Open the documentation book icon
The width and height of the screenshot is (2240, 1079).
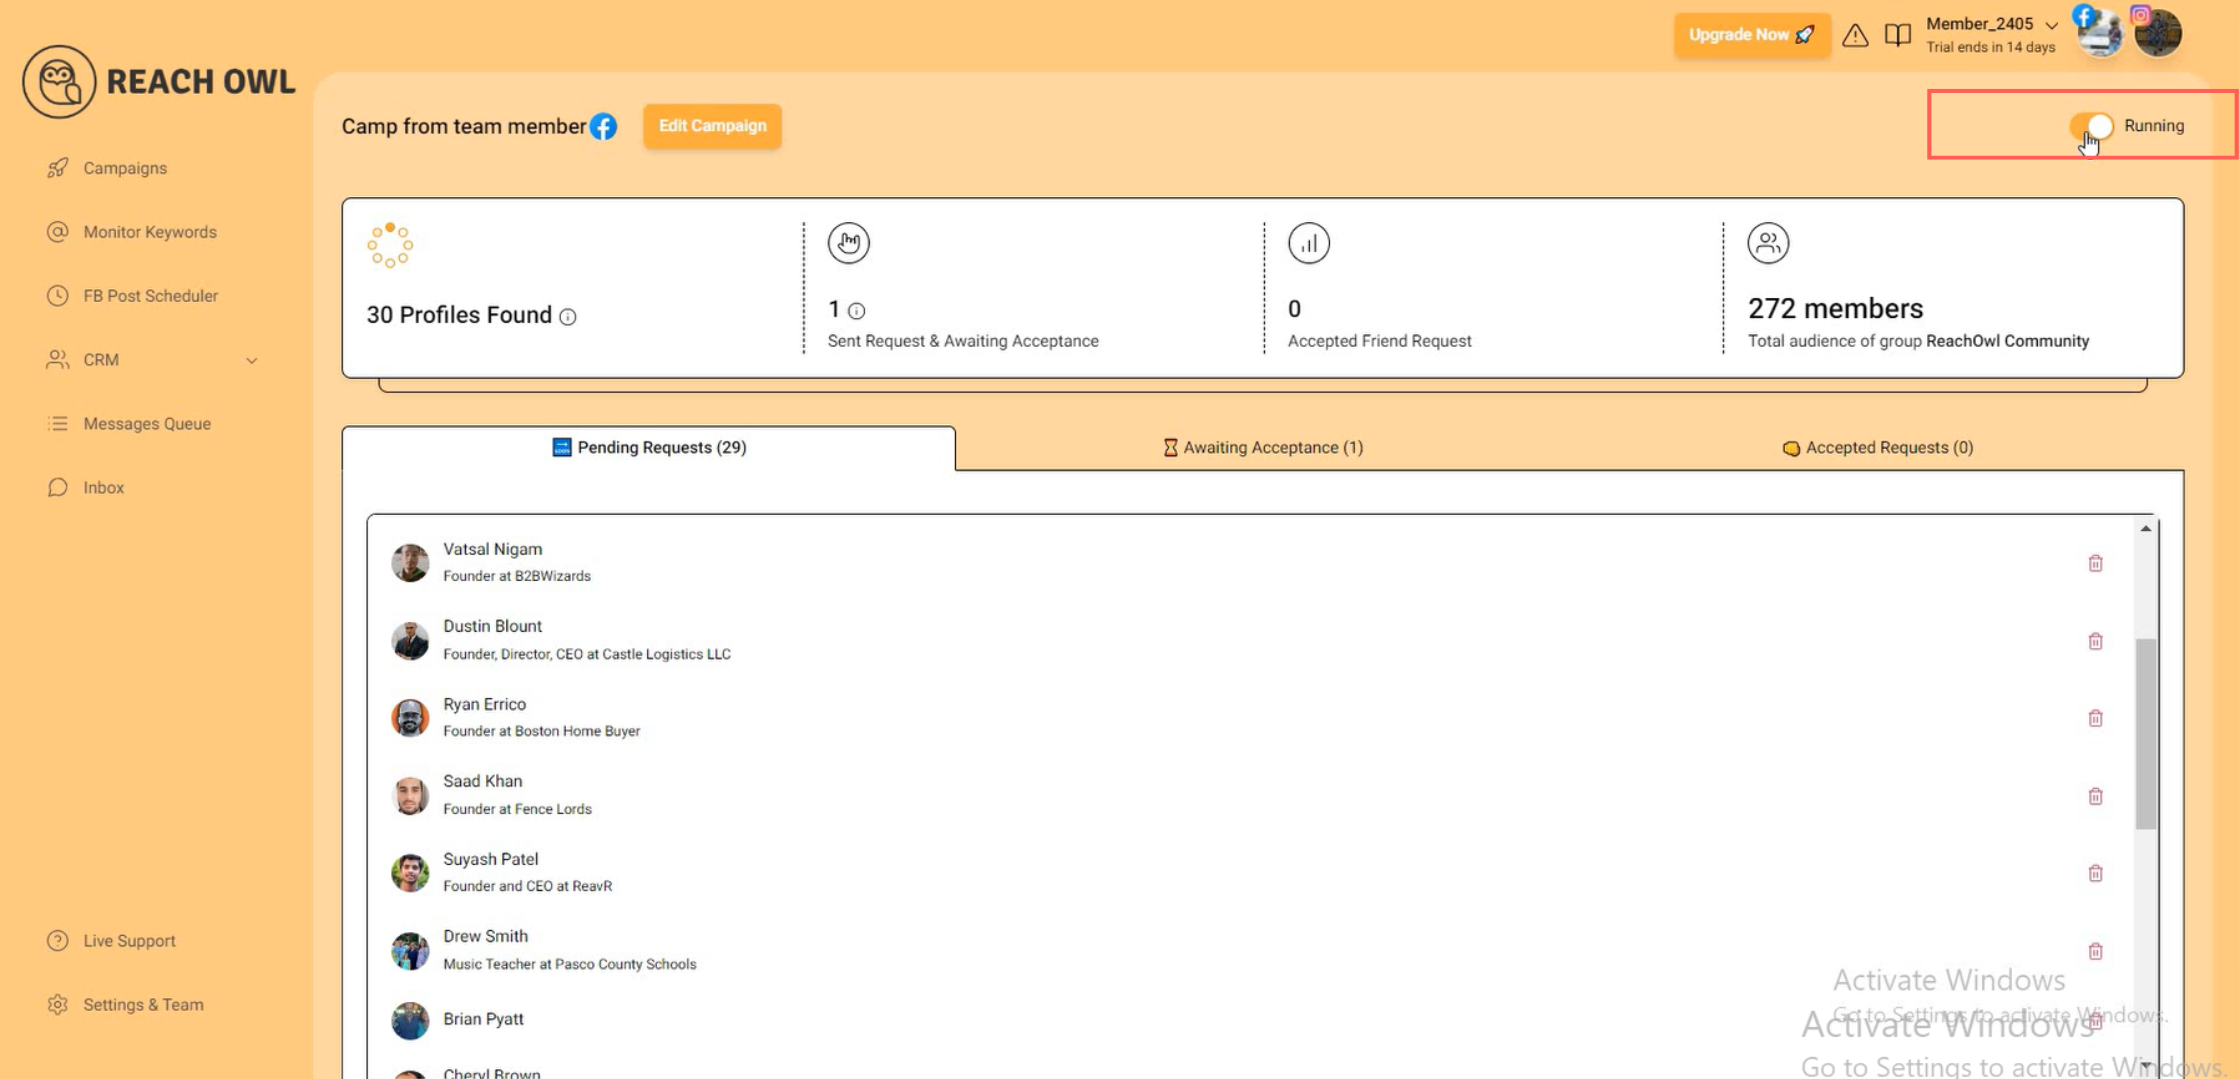(x=1897, y=35)
